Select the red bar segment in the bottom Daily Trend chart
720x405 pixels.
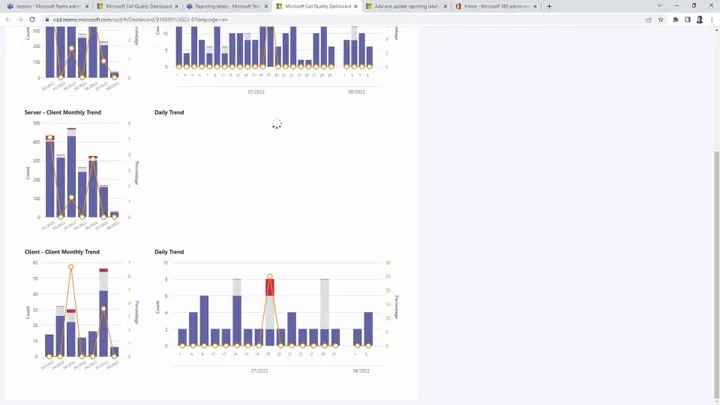[270, 287]
